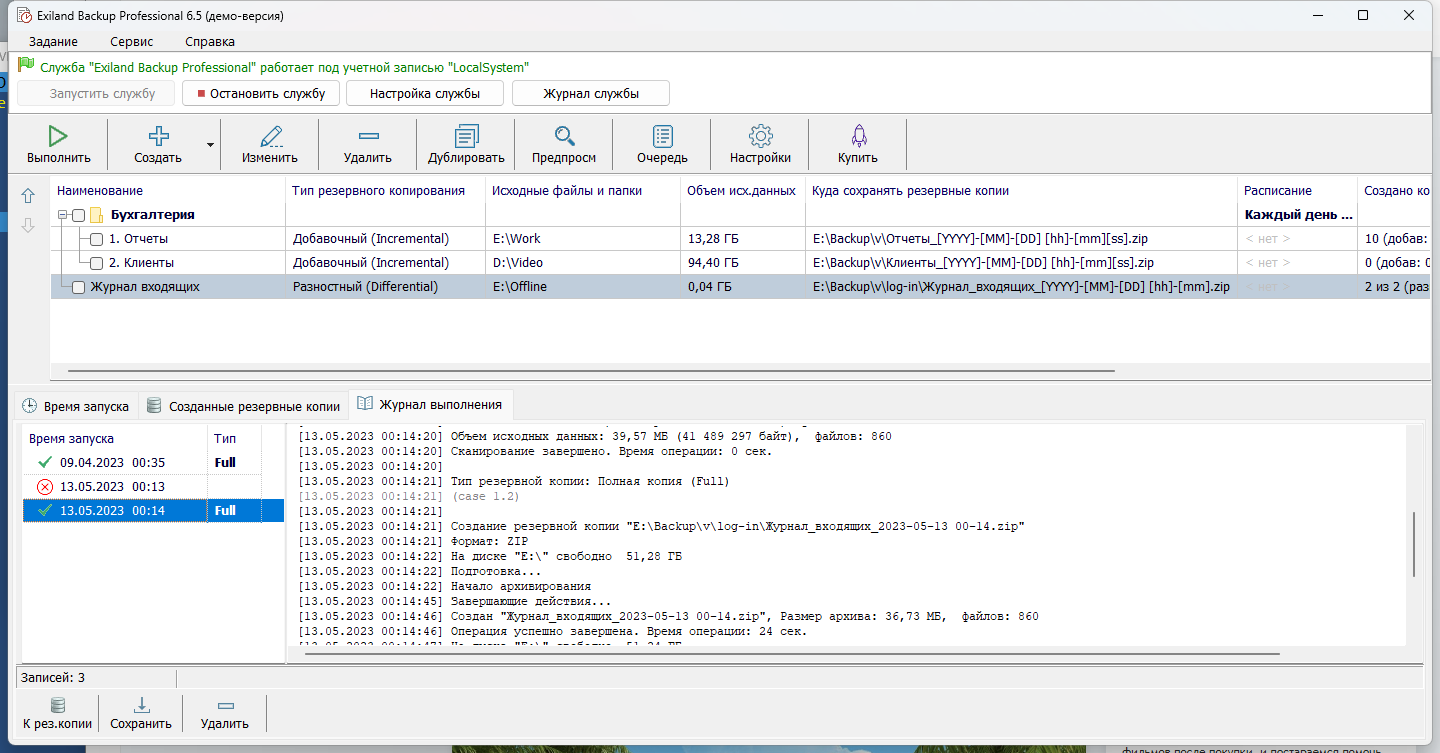The width and height of the screenshot is (1440, 753).
Task: Click the task list horizontal scrollbar
Action: point(590,371)
